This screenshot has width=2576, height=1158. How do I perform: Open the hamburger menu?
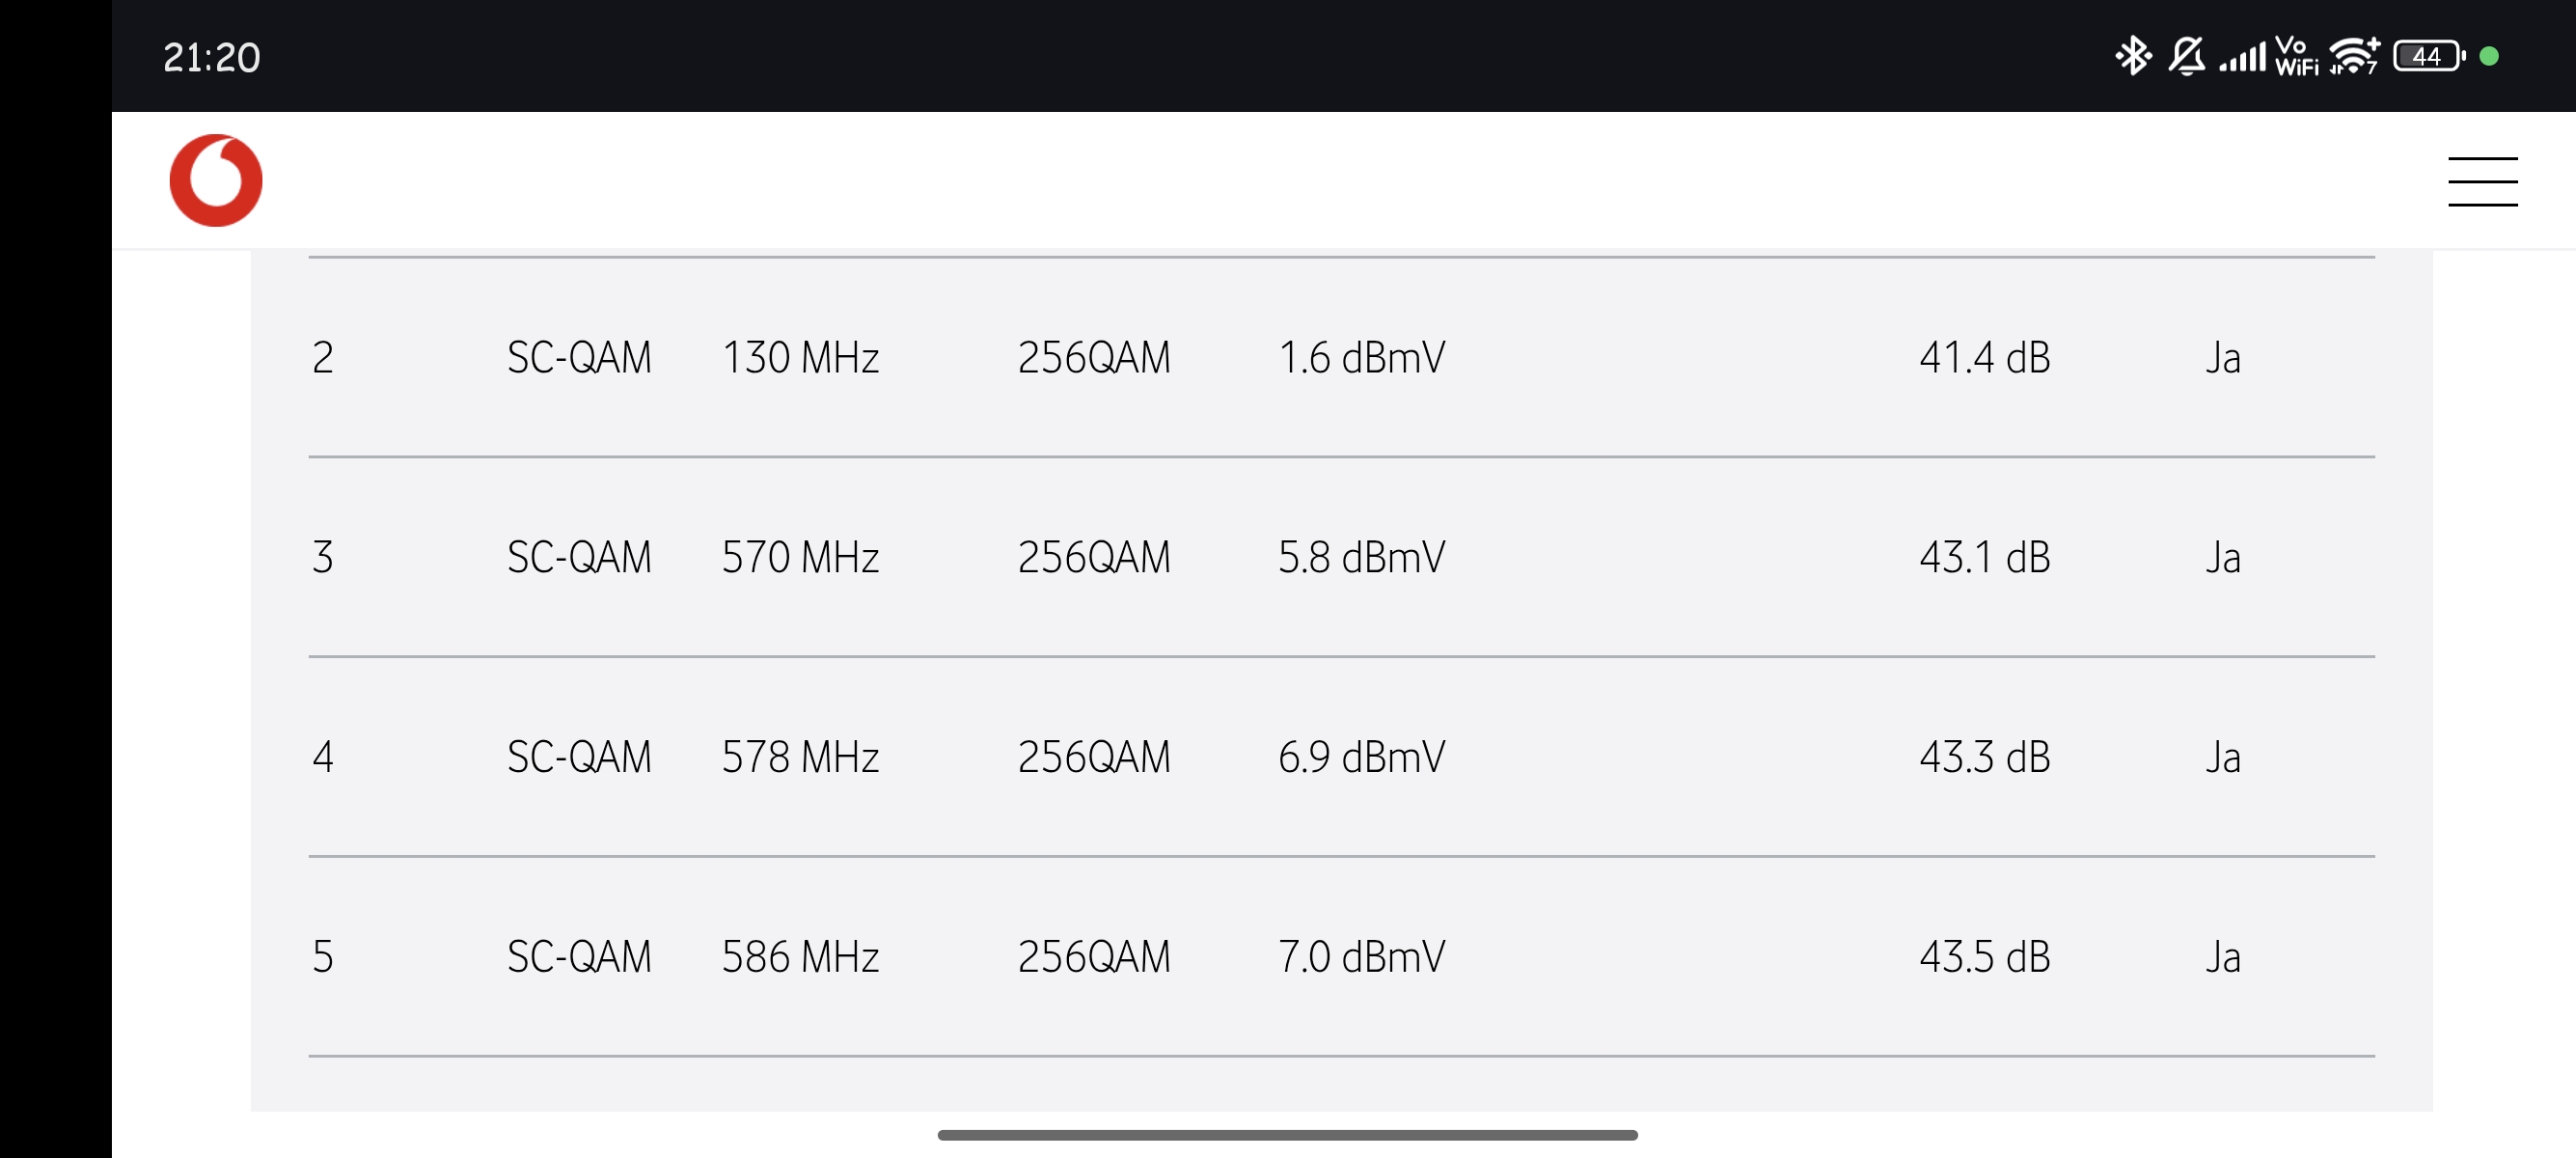point(2482,181)
